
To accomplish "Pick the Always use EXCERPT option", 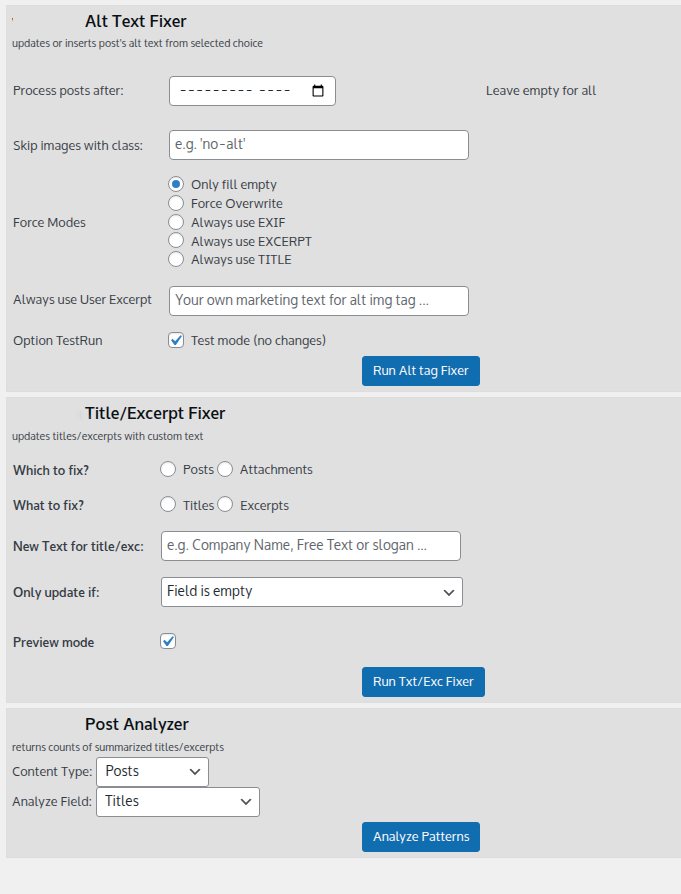I will click(176, 241).
